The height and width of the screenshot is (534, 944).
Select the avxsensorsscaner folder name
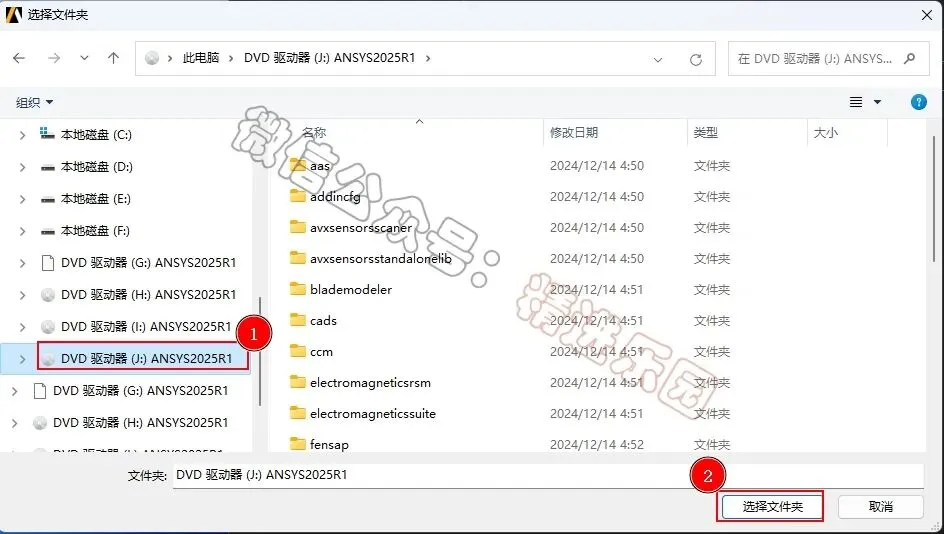coord(361,228)
